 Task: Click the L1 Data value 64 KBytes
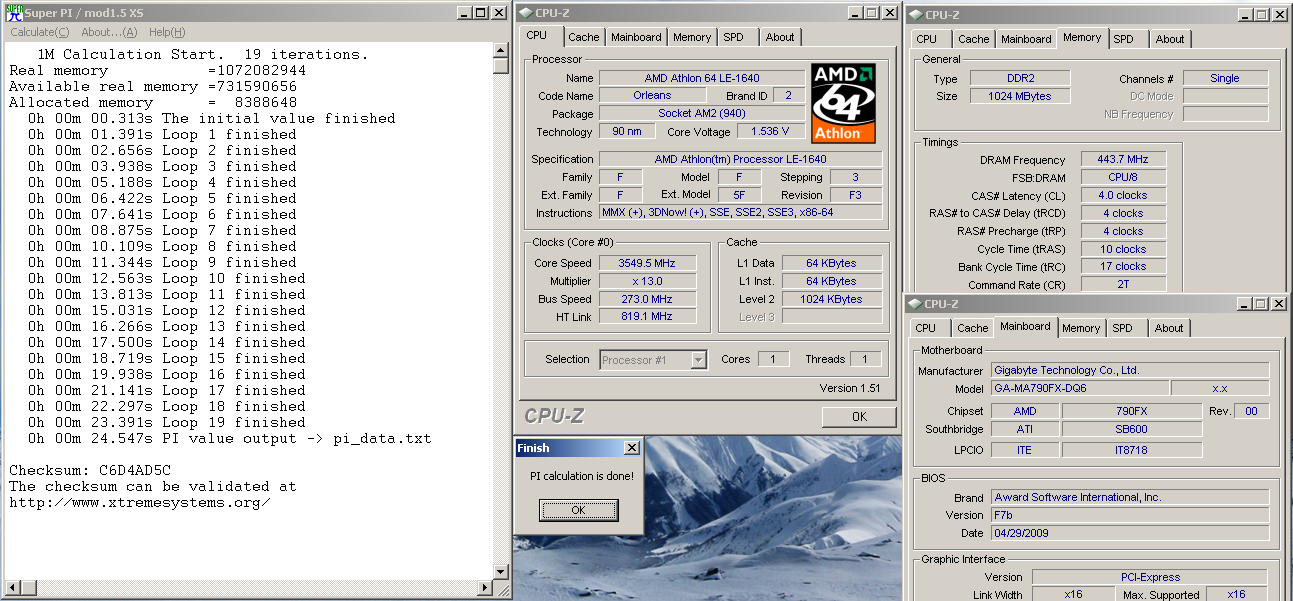point(832,263)
